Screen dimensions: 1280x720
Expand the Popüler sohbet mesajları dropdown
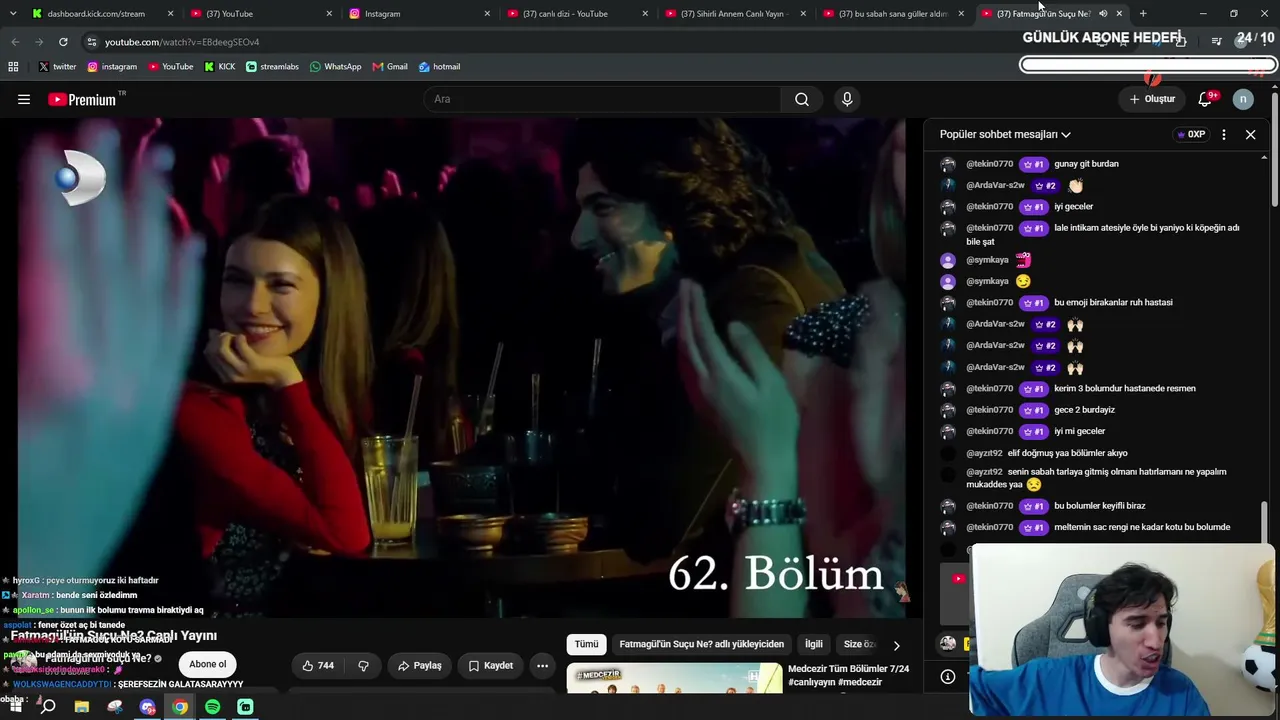(1005, 134)
